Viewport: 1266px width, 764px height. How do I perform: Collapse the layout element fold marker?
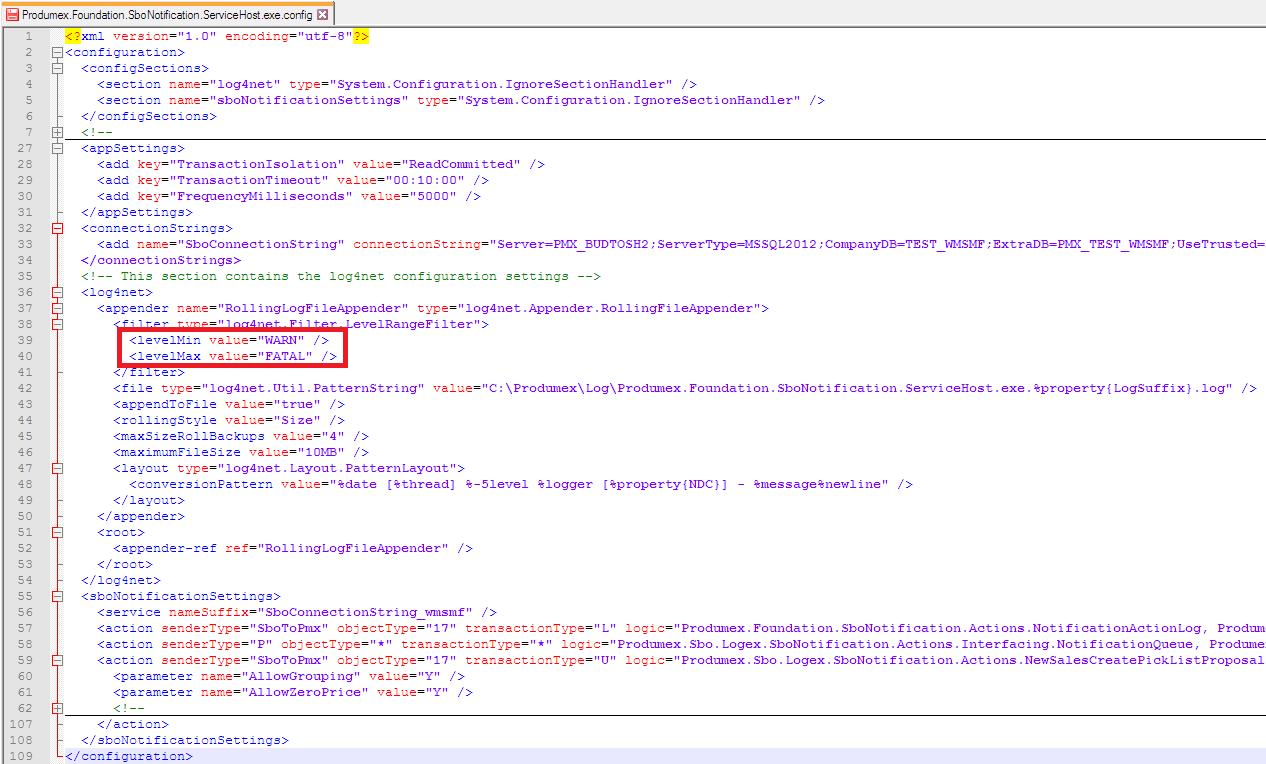57,468
